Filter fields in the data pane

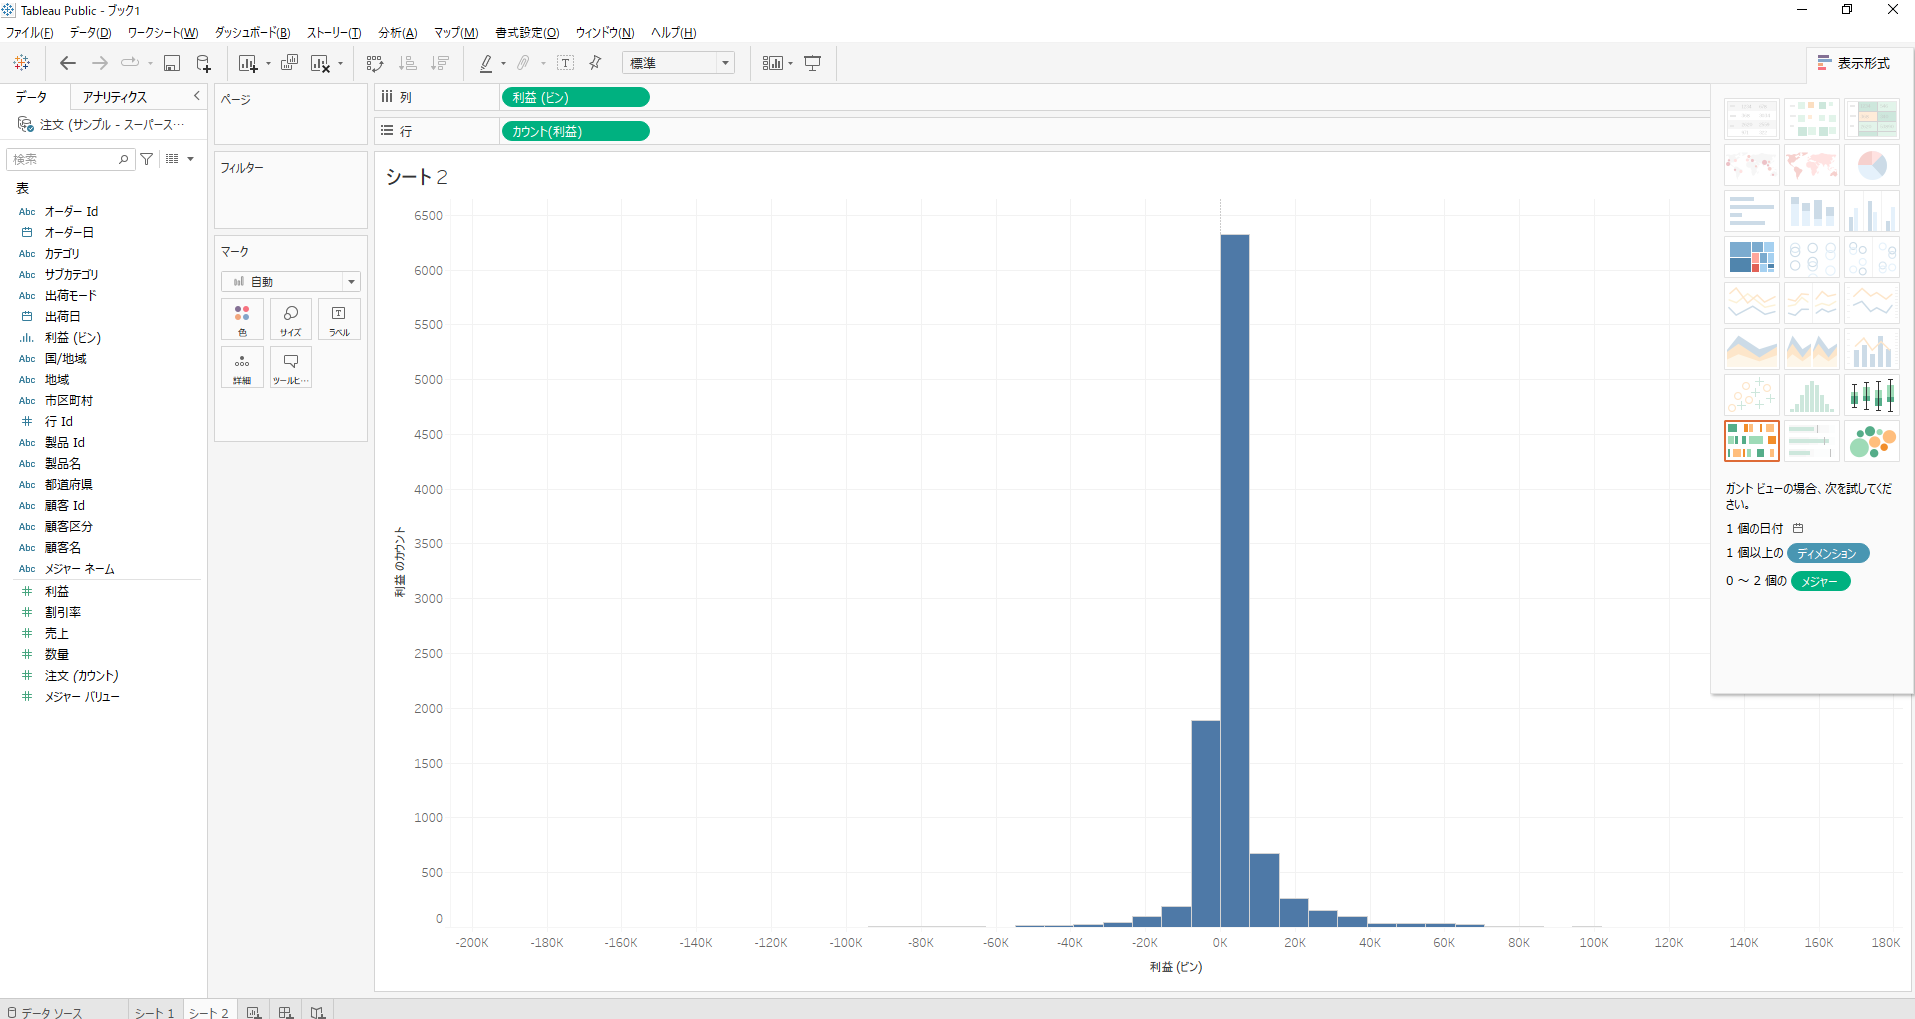(x=147, y=159)
